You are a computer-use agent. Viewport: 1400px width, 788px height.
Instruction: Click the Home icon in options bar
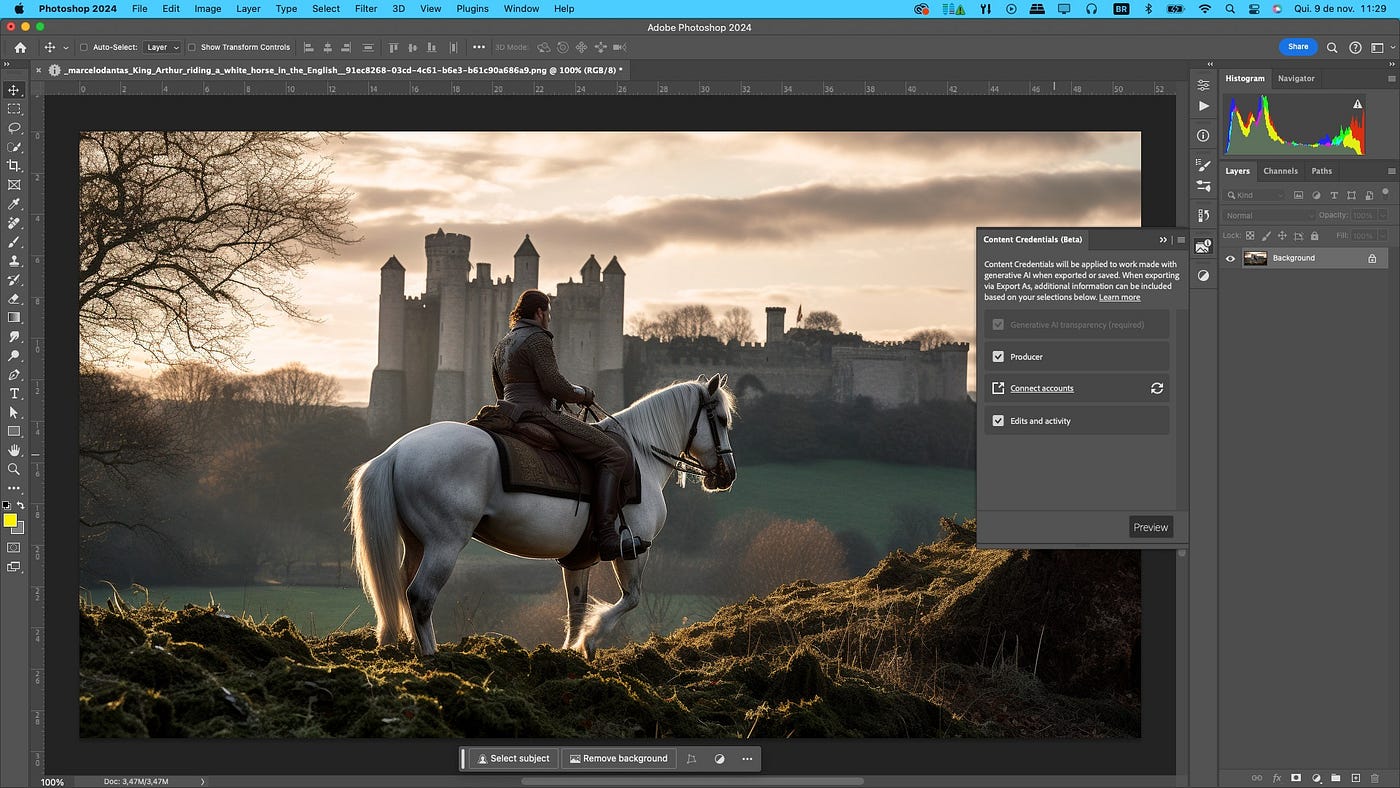(20, 47)
